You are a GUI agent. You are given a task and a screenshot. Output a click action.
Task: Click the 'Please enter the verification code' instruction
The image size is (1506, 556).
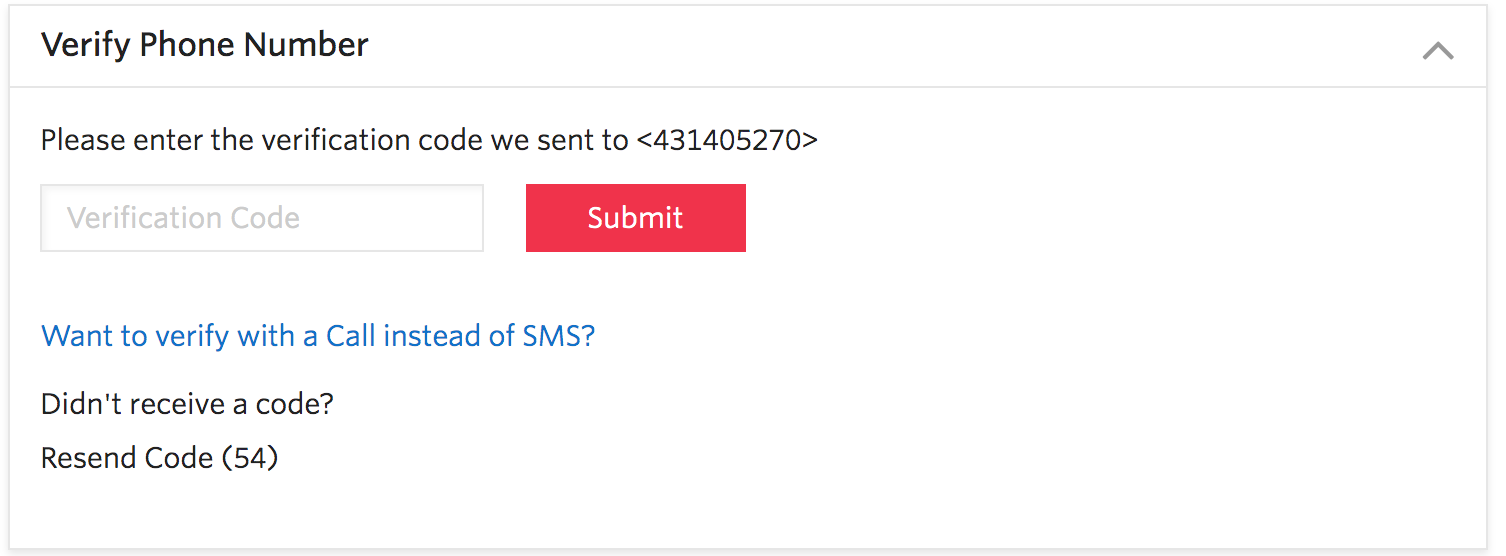(262, 140)
